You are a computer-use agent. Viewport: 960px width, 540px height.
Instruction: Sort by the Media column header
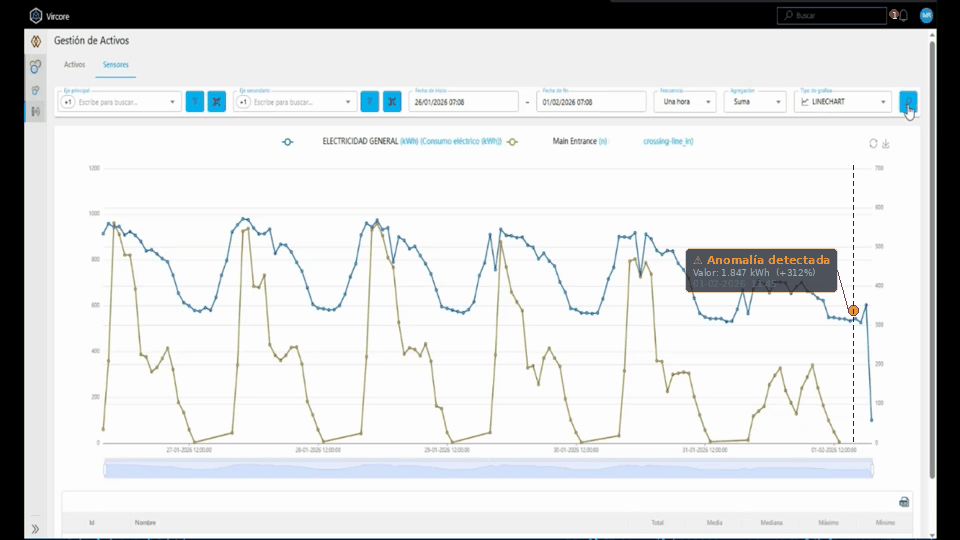714,523
